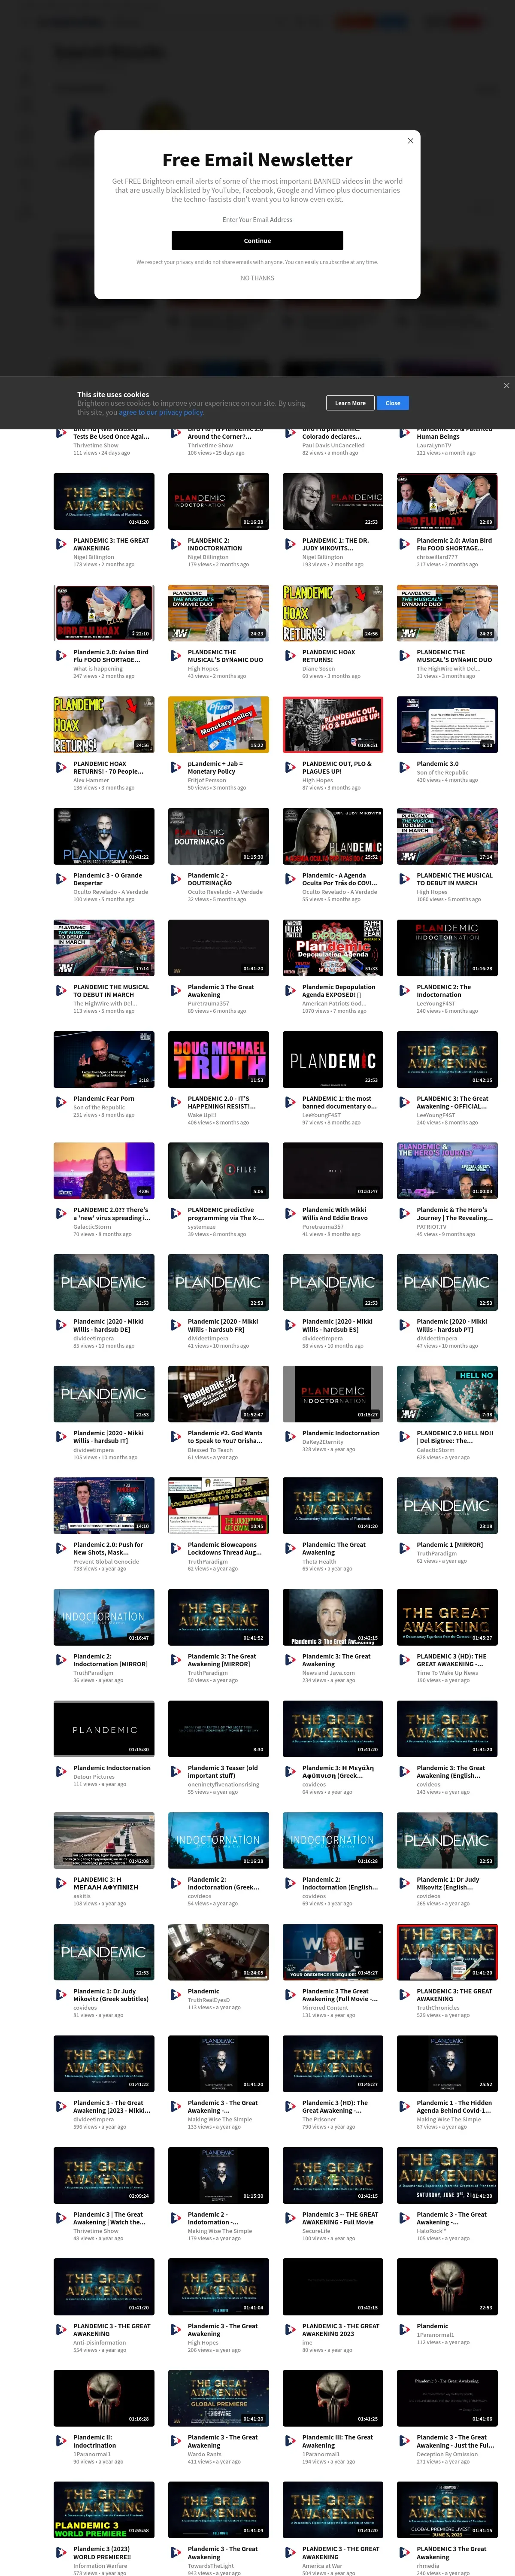Visit the Wardo Rants channel link
The height and width of the screenshot is (2576, 515).
205,2453
